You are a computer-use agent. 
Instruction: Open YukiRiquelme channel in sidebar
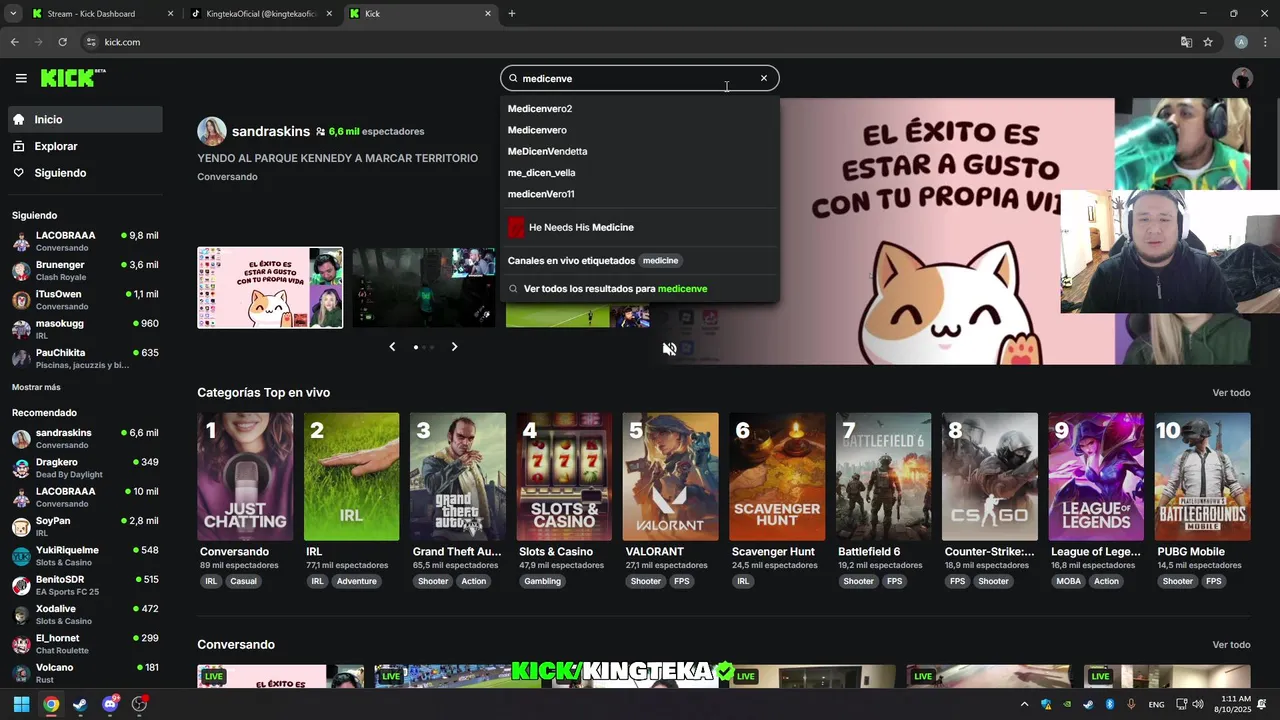(85, 556)
